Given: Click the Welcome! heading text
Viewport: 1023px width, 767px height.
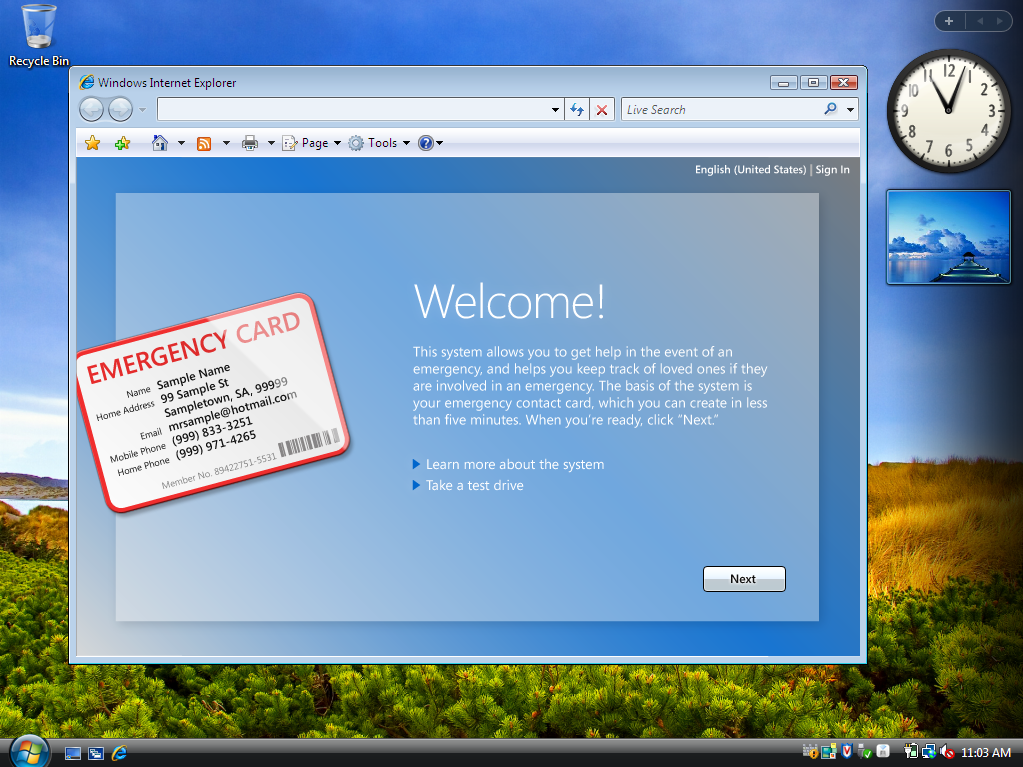Looking at the screenshot, I should (510, 302).
